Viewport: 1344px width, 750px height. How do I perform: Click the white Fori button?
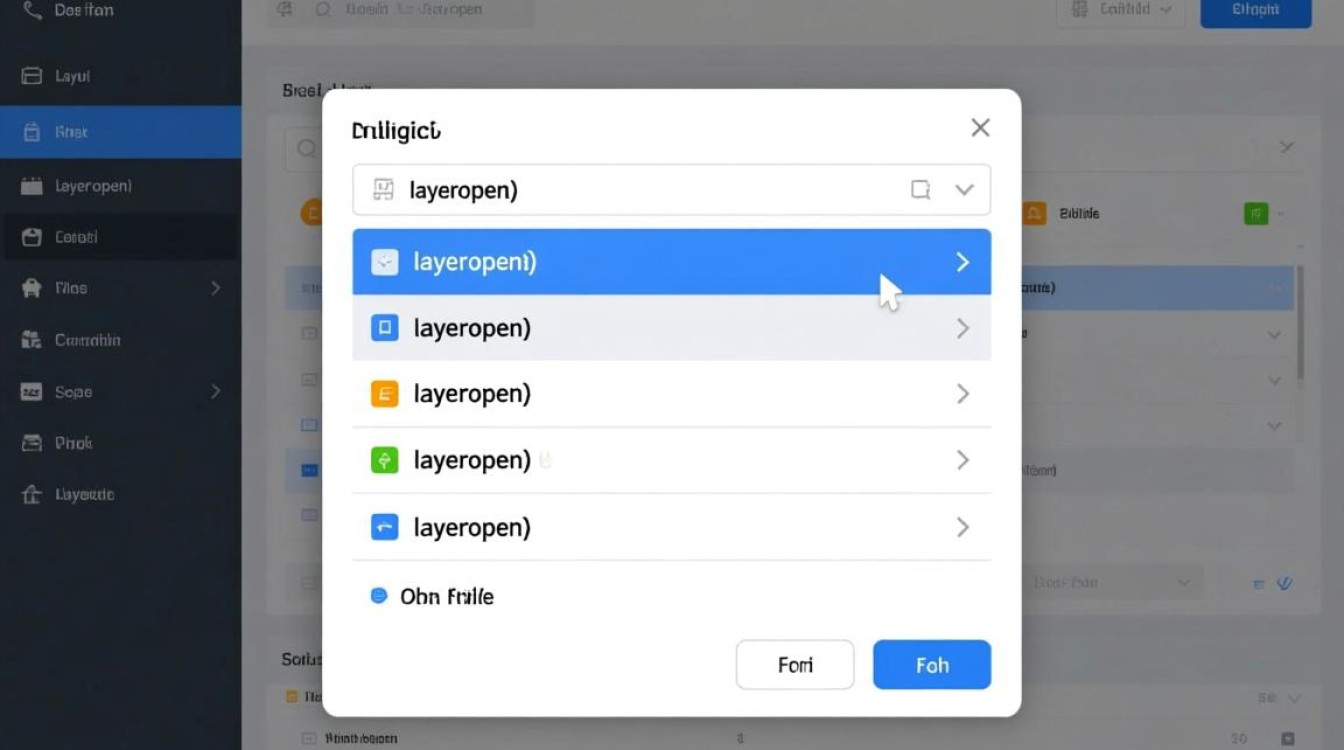(795, 665)
